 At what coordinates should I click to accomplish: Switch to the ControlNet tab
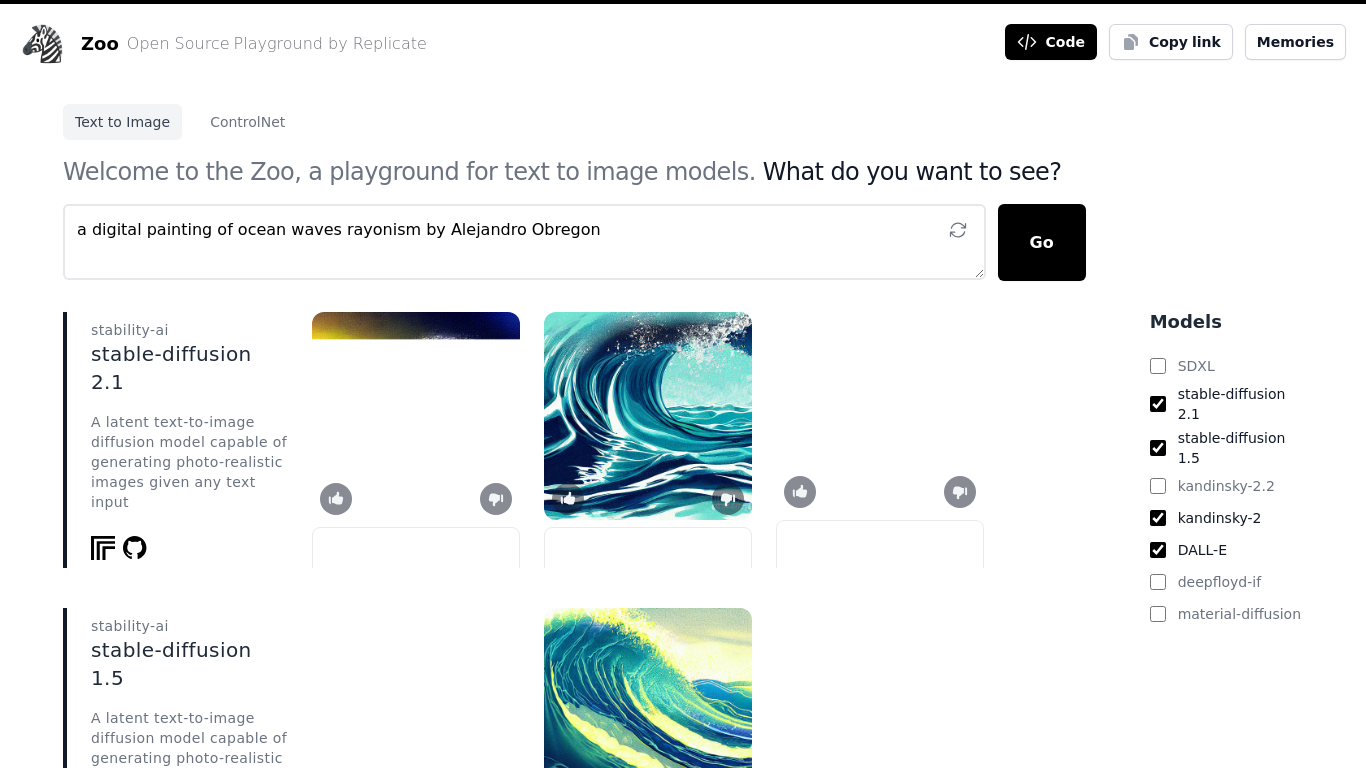click(x=247, y=121)
